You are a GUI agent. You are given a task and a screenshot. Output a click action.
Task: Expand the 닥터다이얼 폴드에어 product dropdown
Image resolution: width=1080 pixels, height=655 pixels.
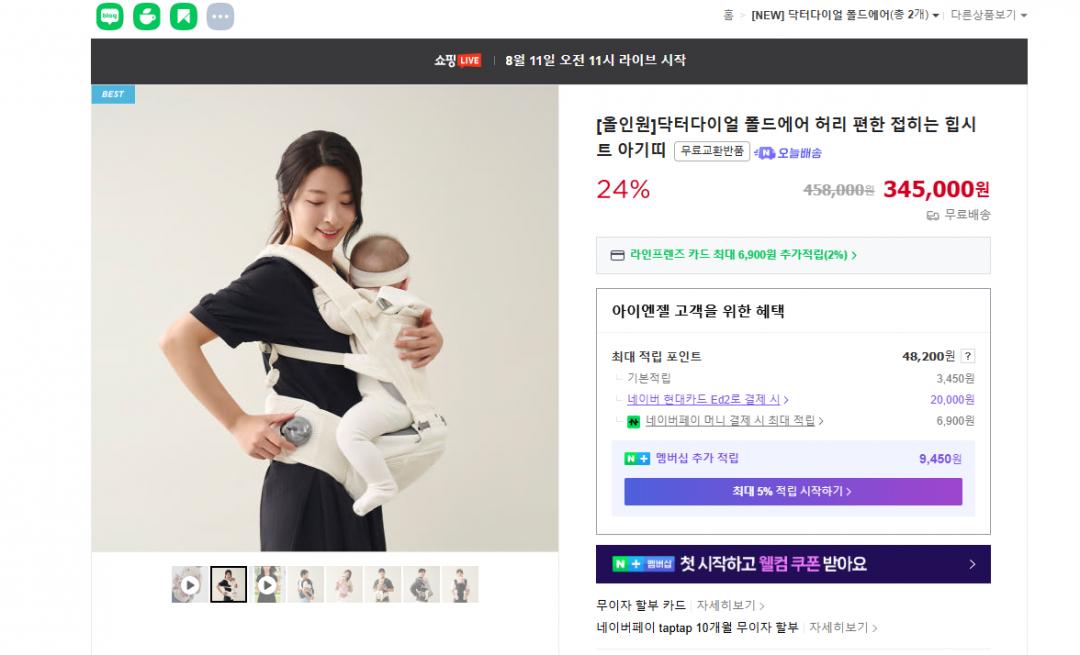(x=845, y=15)
